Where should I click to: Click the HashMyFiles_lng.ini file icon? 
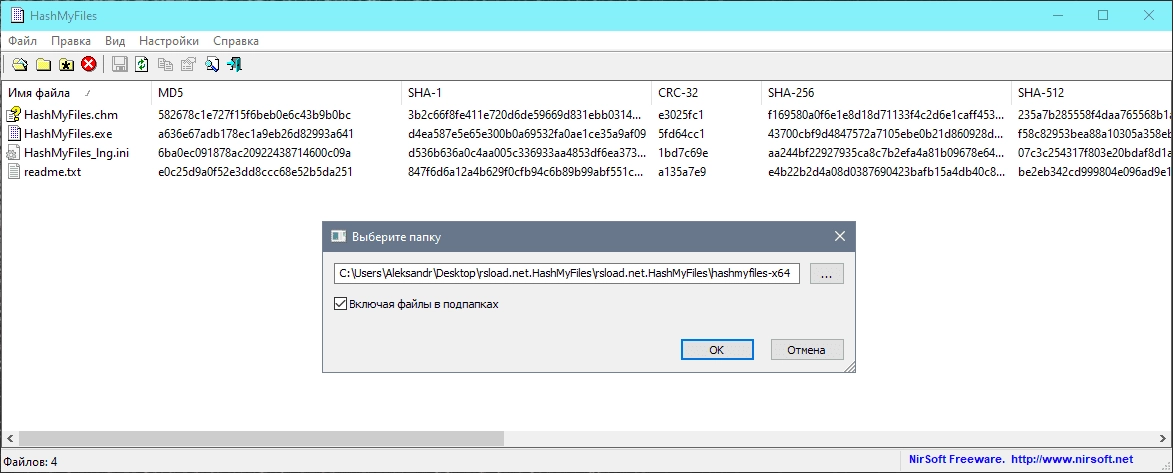(x=13, y=153)
